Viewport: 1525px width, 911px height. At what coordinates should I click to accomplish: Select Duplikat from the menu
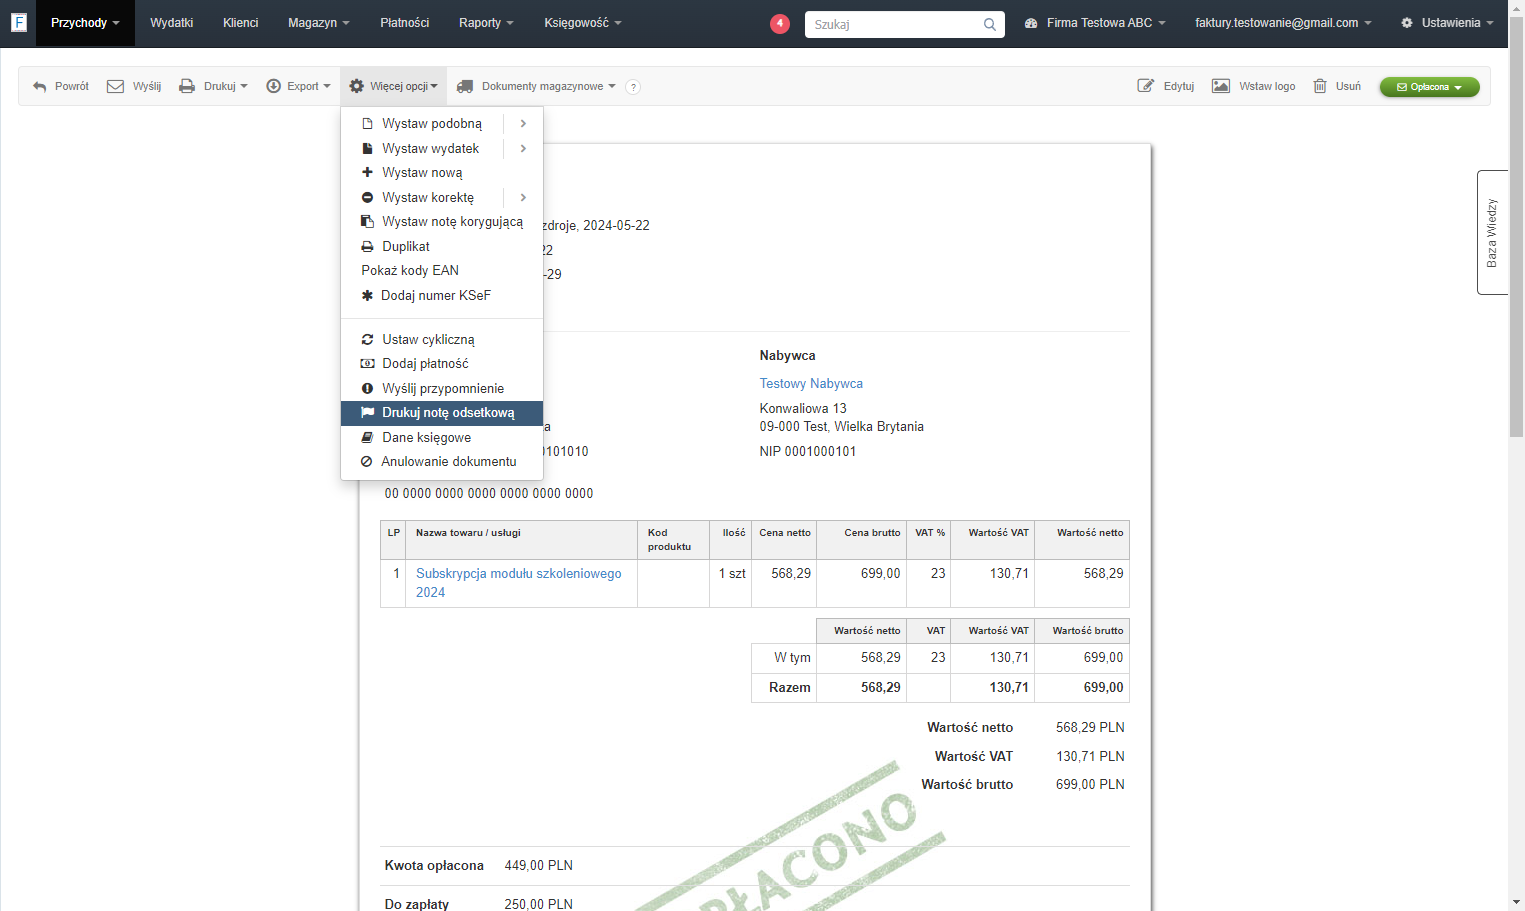(442, 246)
